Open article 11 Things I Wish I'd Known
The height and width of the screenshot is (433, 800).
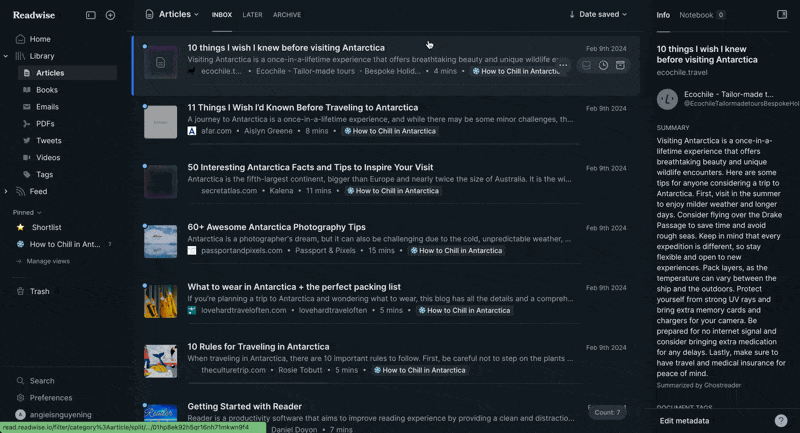click(x=303, y=108)
